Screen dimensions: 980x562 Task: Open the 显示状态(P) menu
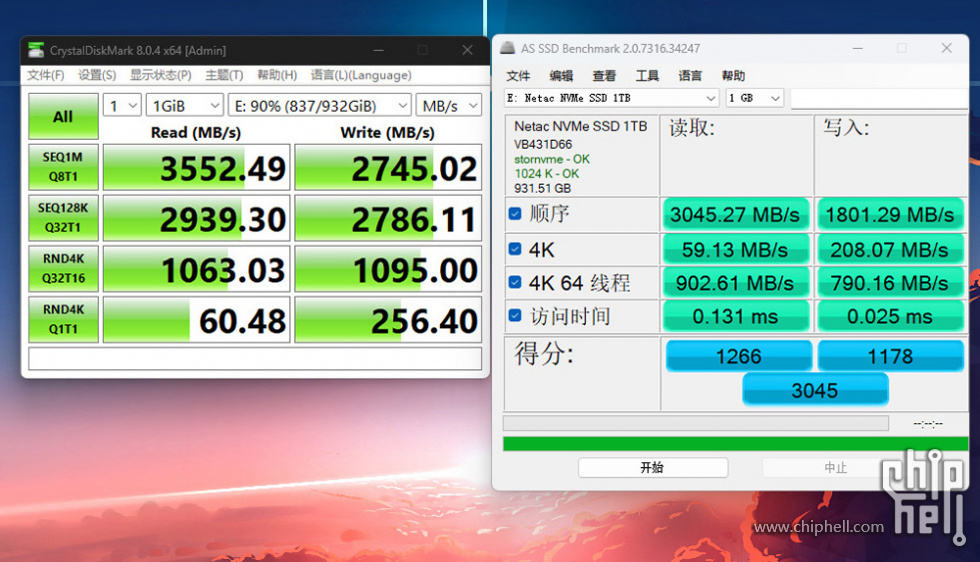tap(161, 75)
